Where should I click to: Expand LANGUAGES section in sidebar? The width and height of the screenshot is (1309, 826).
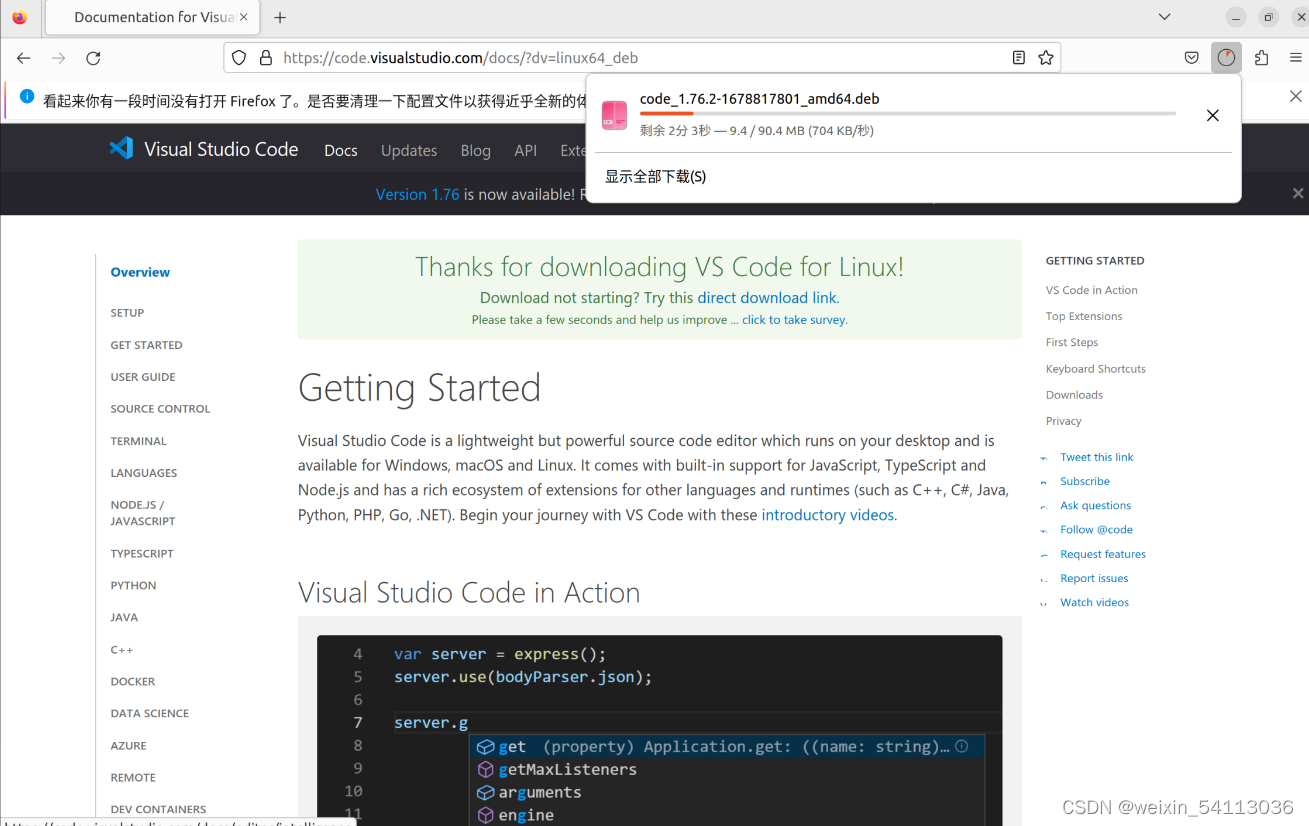[x=143, y=473]
